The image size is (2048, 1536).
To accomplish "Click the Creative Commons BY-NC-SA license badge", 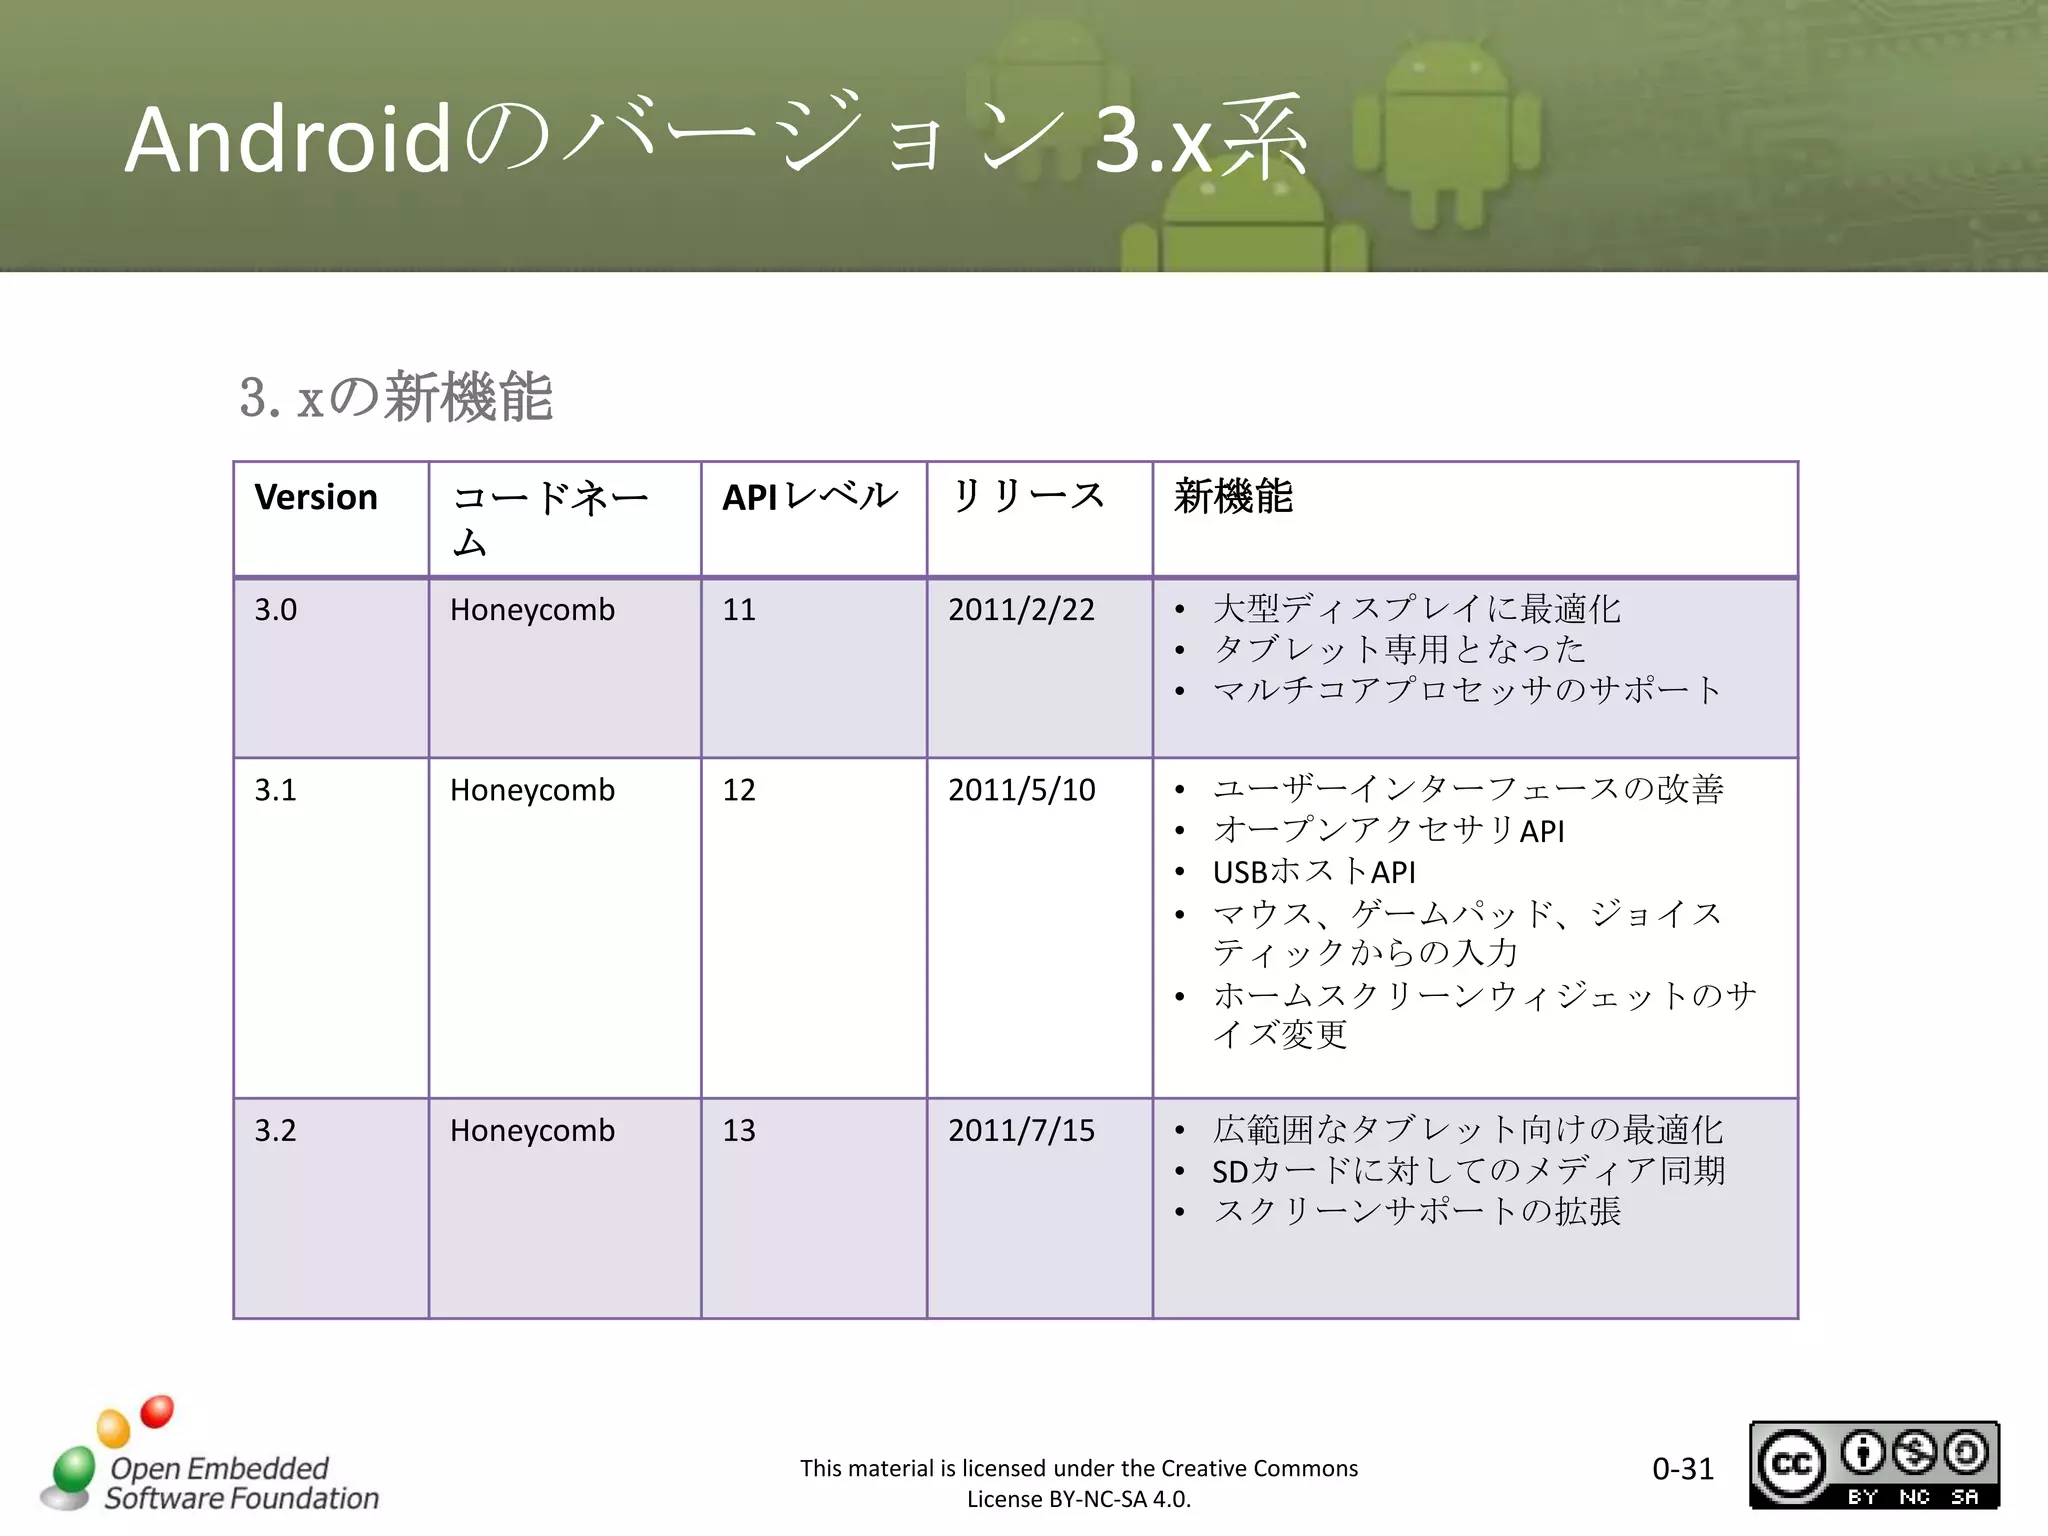I will 1874,1465.
